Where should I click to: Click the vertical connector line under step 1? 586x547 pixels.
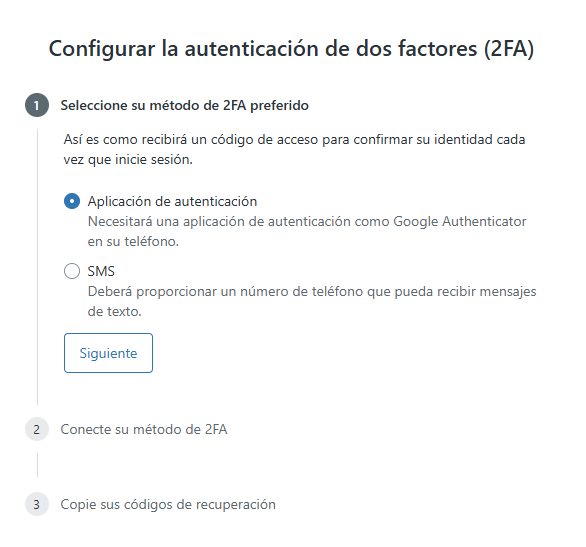tap(37, 267)
